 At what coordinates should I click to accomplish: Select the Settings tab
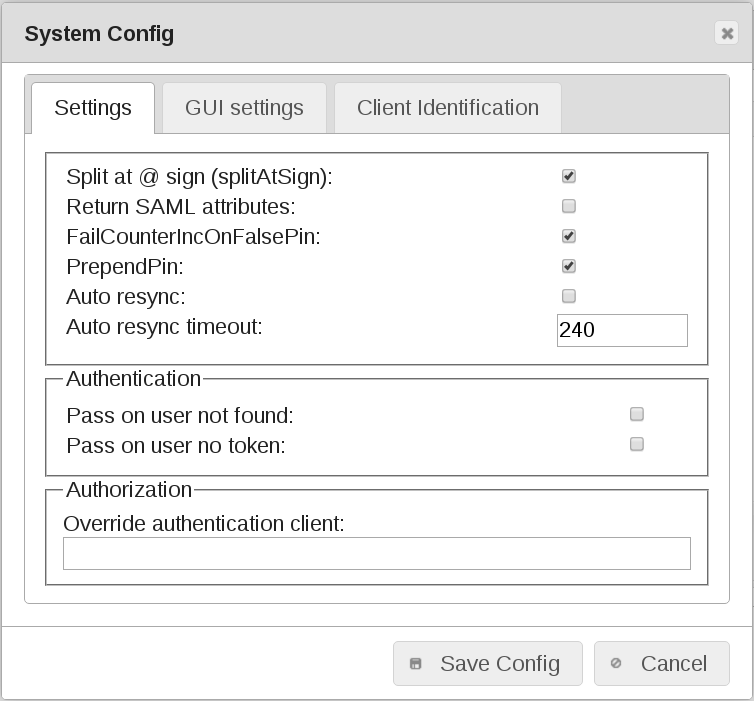[93, 108]
